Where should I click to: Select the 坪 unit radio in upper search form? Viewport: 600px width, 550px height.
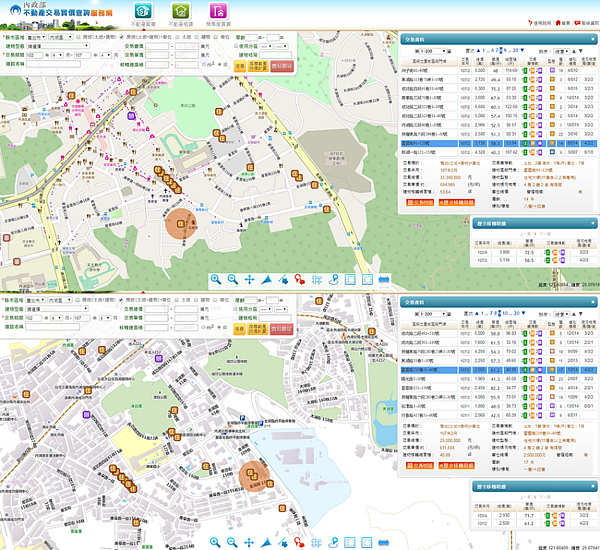coord(220,65)
